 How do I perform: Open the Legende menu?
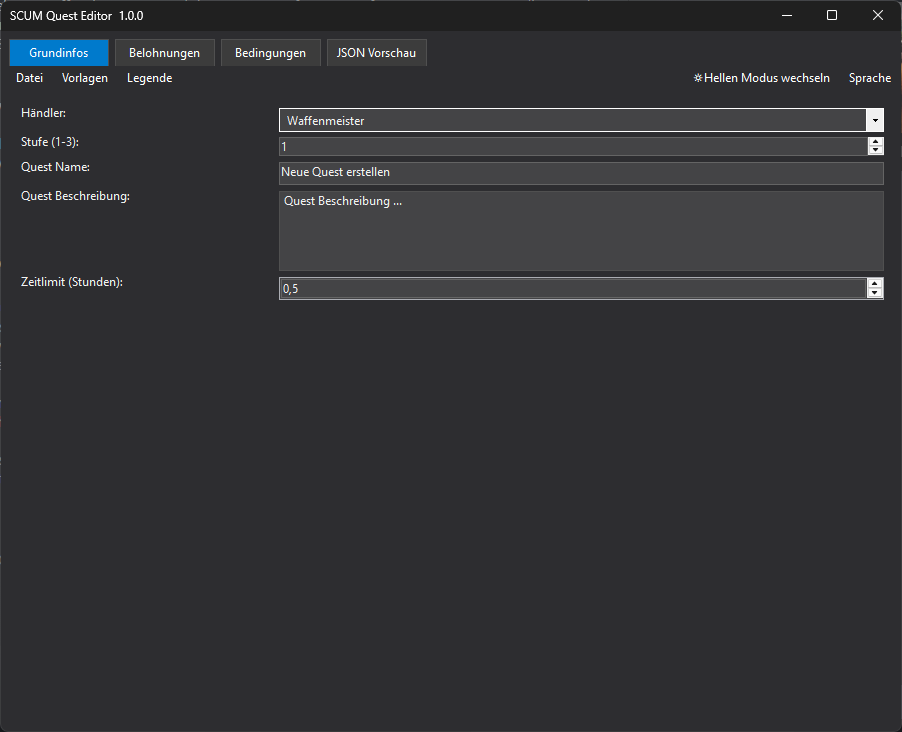tap(149, 78)
